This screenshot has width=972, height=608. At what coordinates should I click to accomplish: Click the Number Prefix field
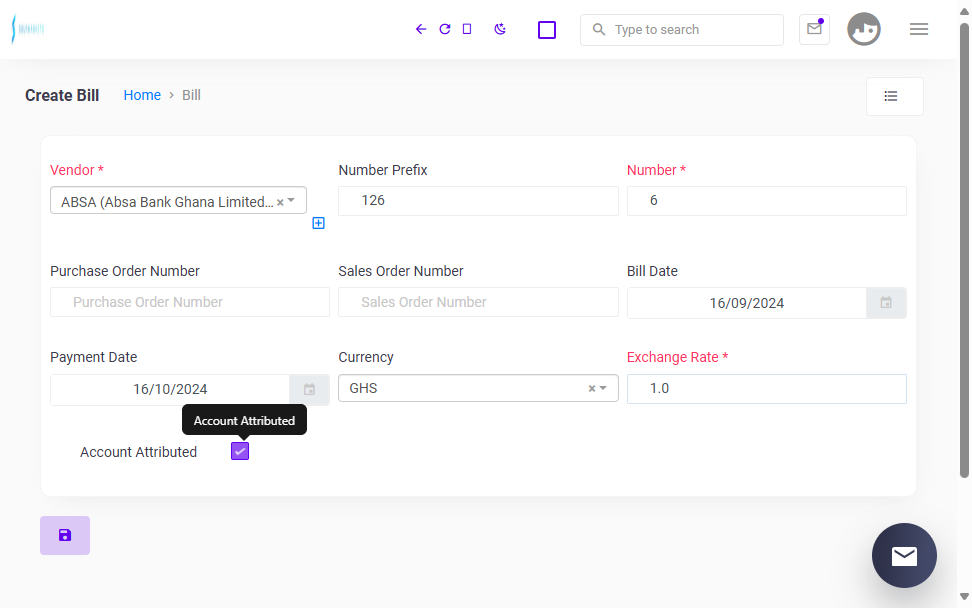point(478,201)
